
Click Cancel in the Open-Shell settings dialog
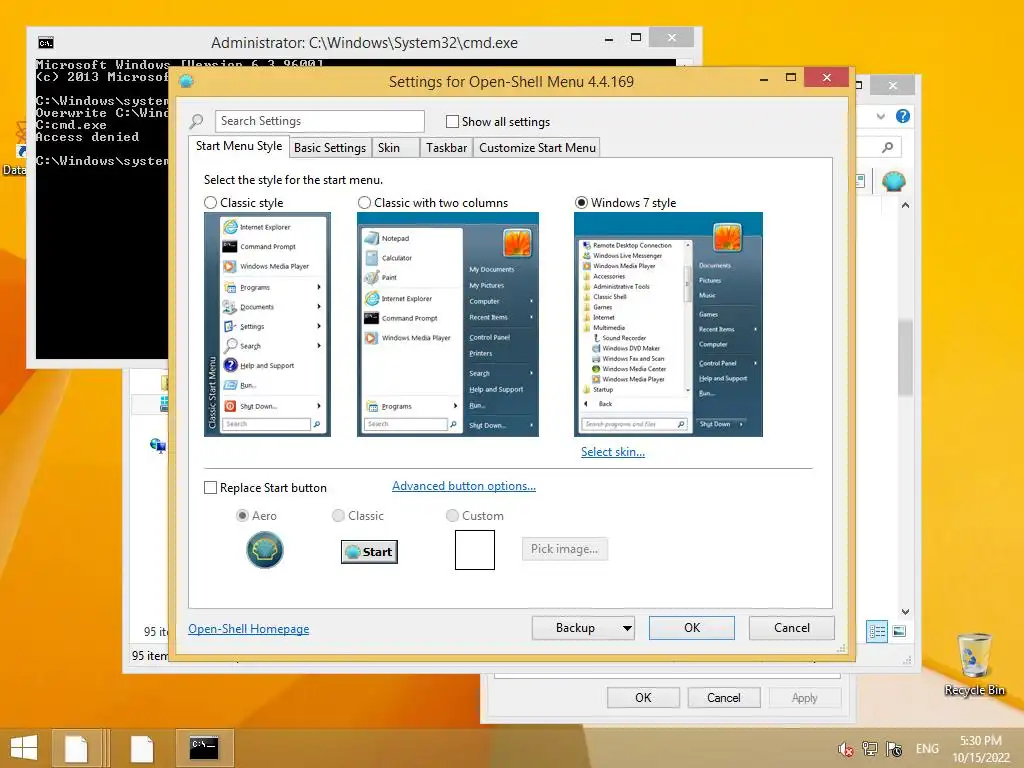tap(792, 628)
